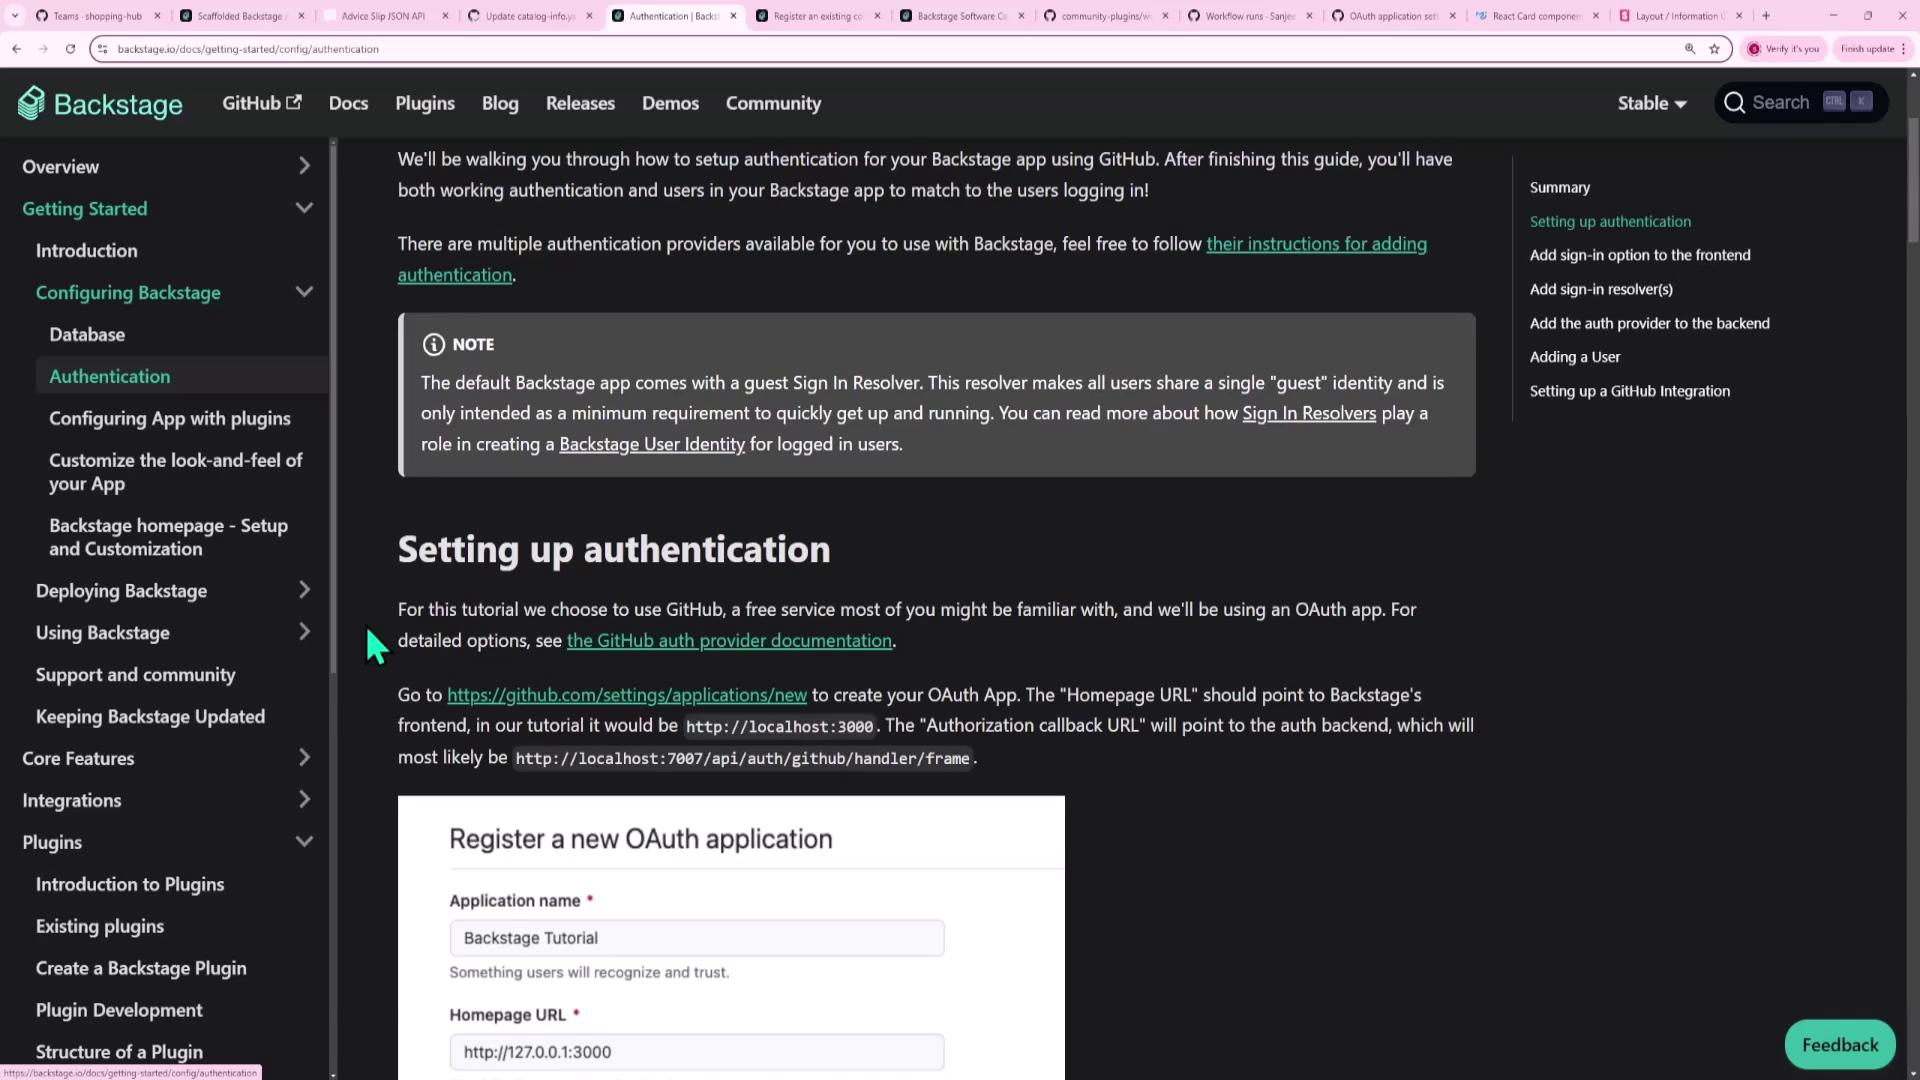Click the page vertical scrollbar
Screen dimensions: 1920x1080
point(1912,180)
